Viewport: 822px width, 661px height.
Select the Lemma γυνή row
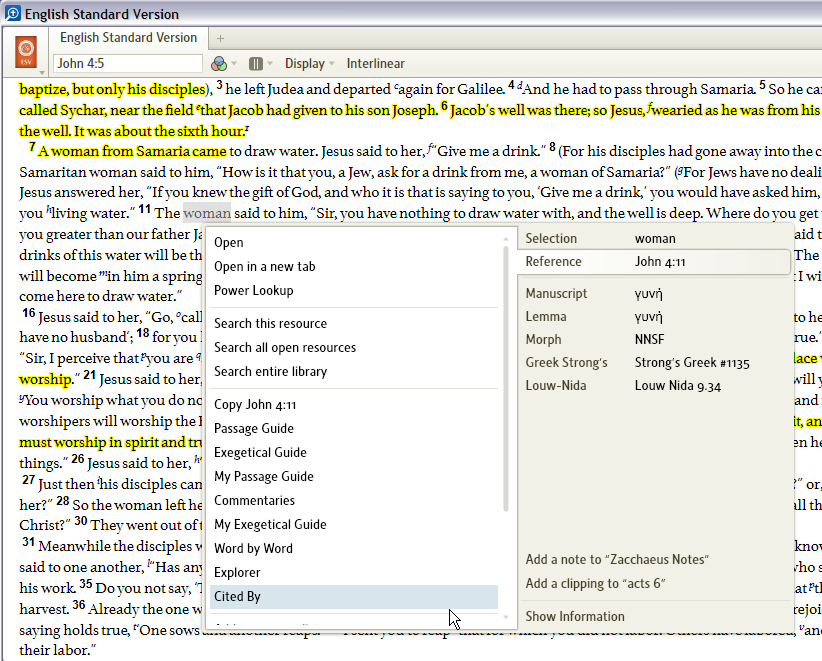point(655,317)
